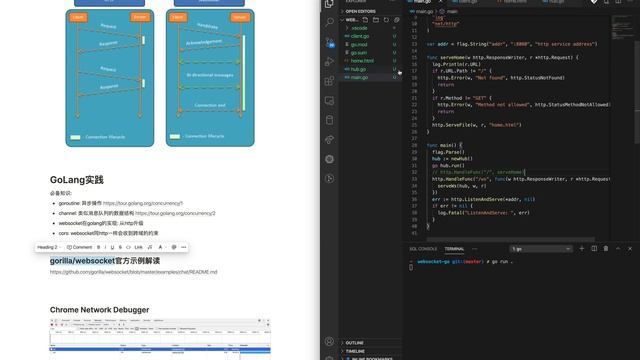Apply underline from floating text toolbar
Image resolution: width=640 pixels, height=360 pixels.
click(x=113, y=247)
